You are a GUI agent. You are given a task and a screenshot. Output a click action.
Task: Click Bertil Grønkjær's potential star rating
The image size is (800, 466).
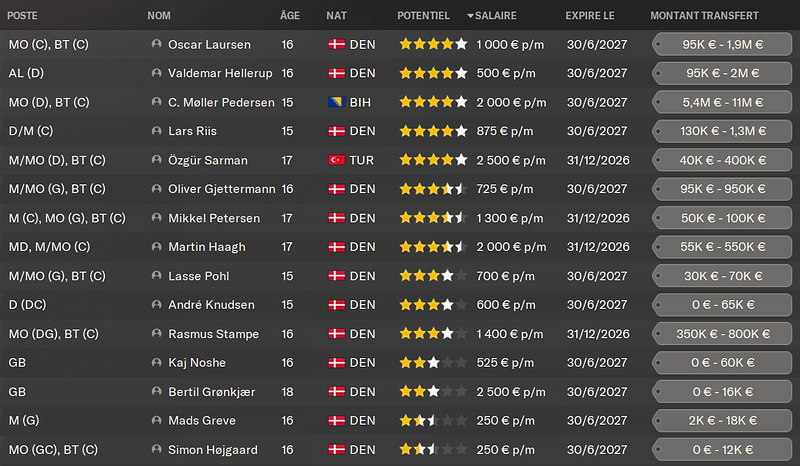click(x=432, y=392)
